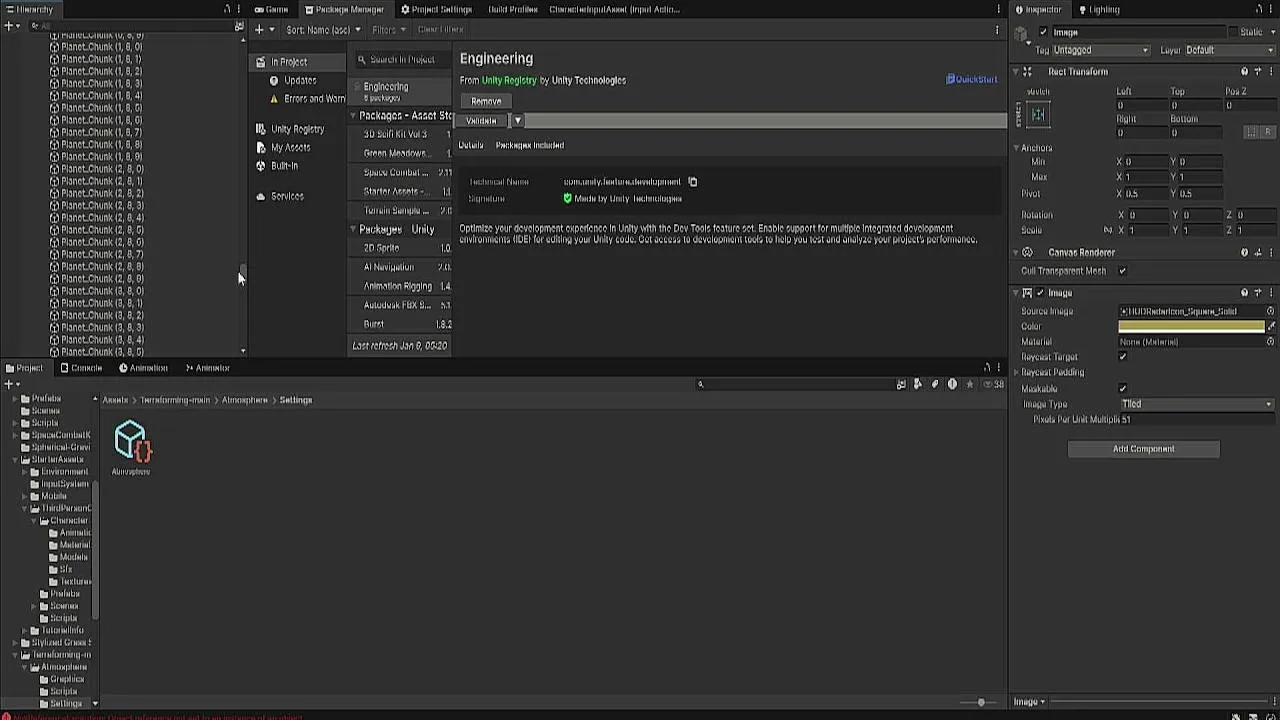Image resolution: width=1280 pixels, height=720 pixels.
Task: Collapse the Canvas Renderer component
Action: pyautogui.click(x=1015, y=253)
